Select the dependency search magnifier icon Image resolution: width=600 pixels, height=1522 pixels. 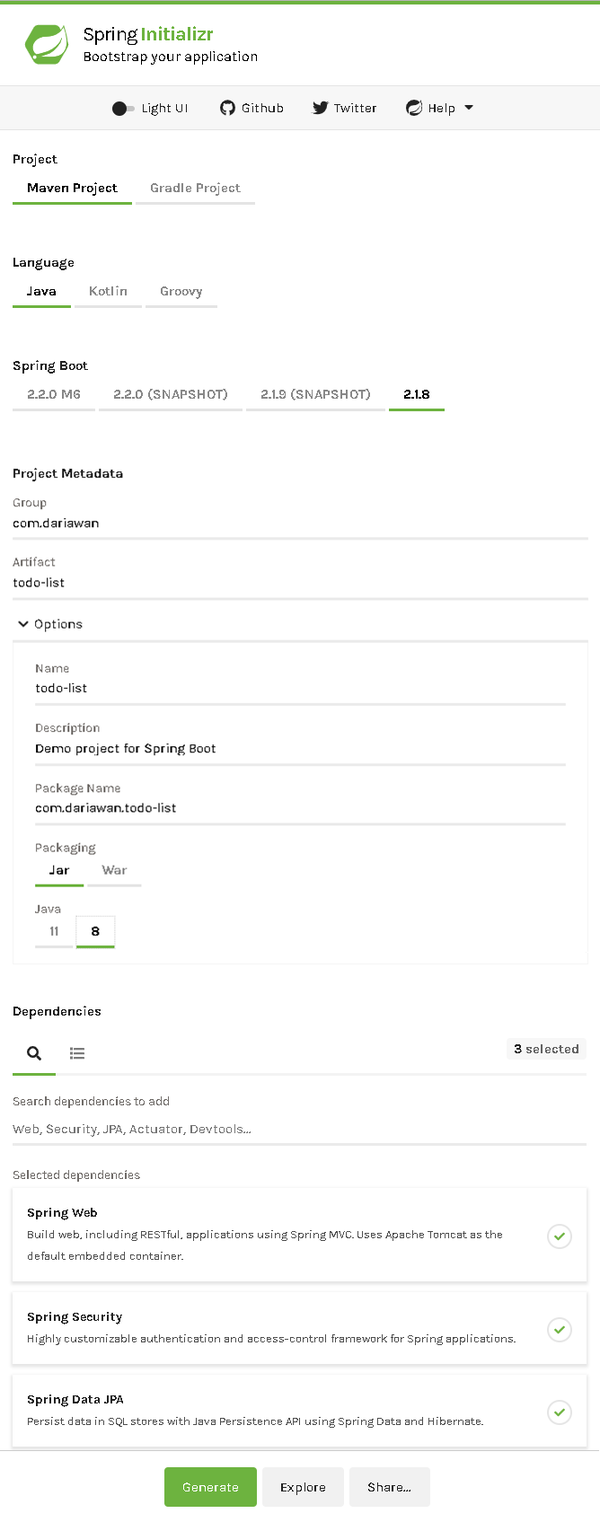[x=34, y=1053]
